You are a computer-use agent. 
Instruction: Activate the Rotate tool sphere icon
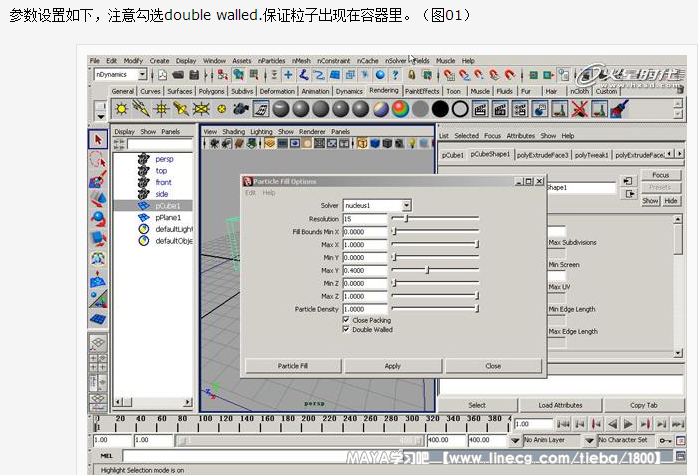coord(98,219)
